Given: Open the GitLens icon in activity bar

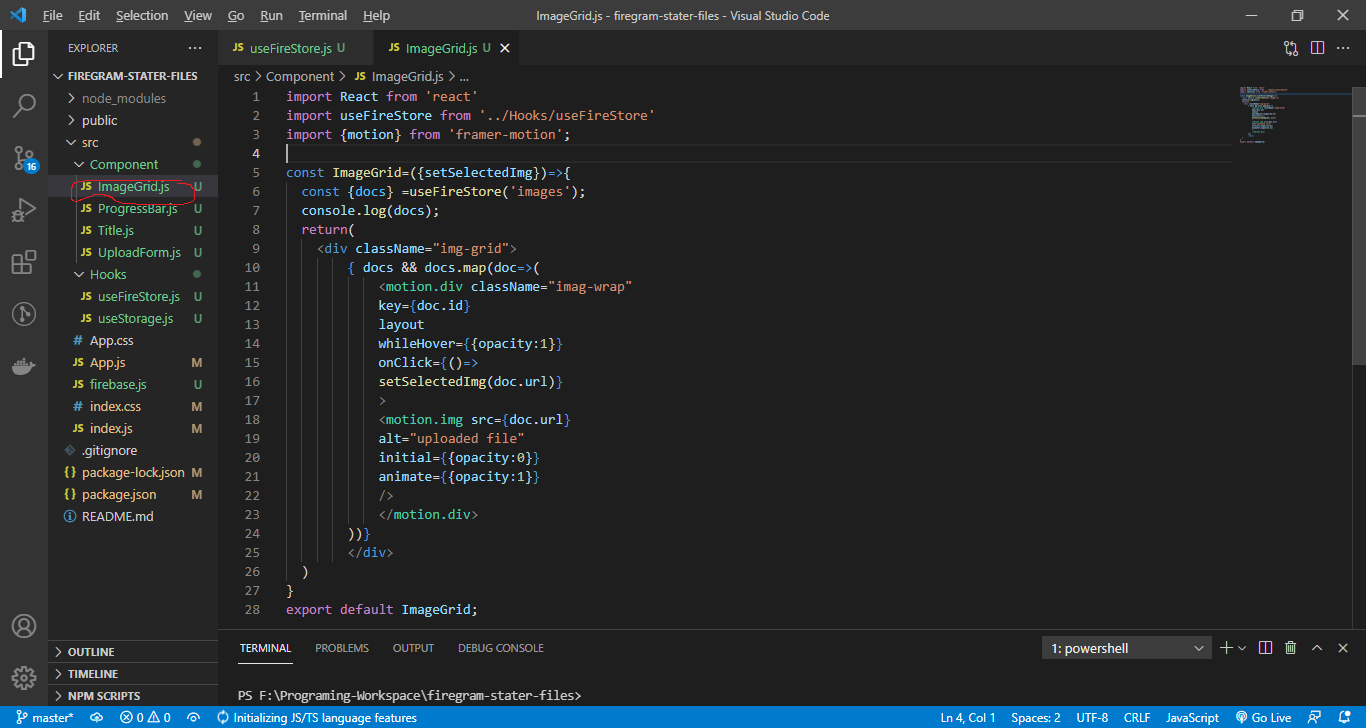Looking at the screenshot, I should click(24, 314).
